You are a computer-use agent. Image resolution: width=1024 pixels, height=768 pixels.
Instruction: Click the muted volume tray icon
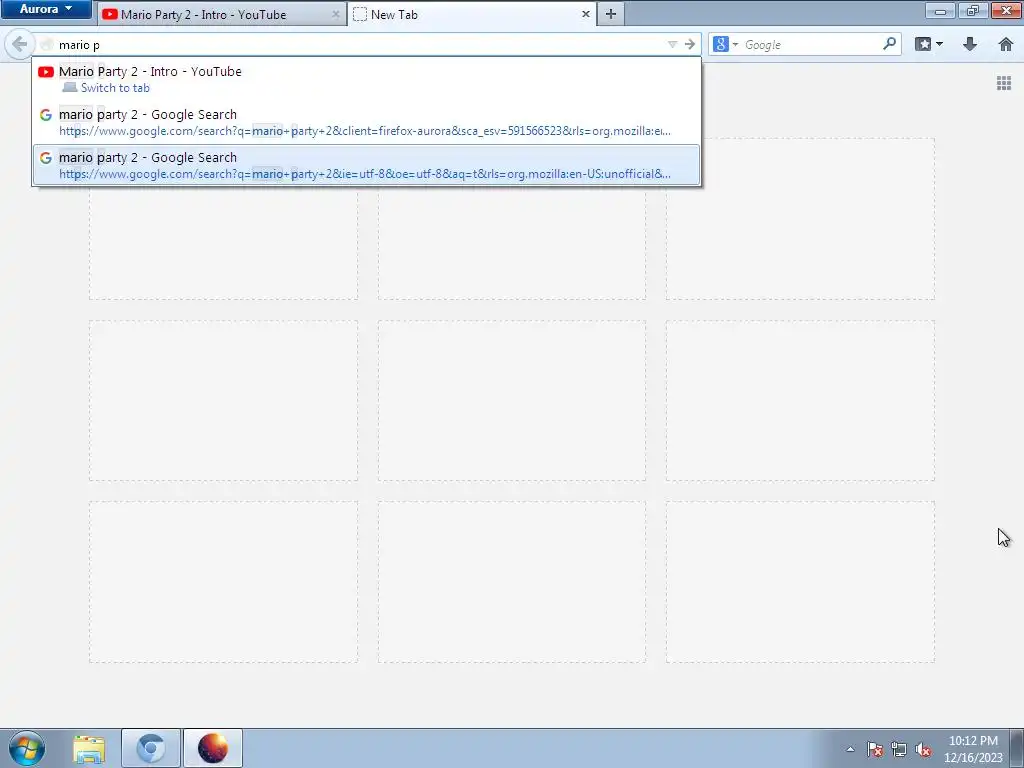tap(923, 750)
